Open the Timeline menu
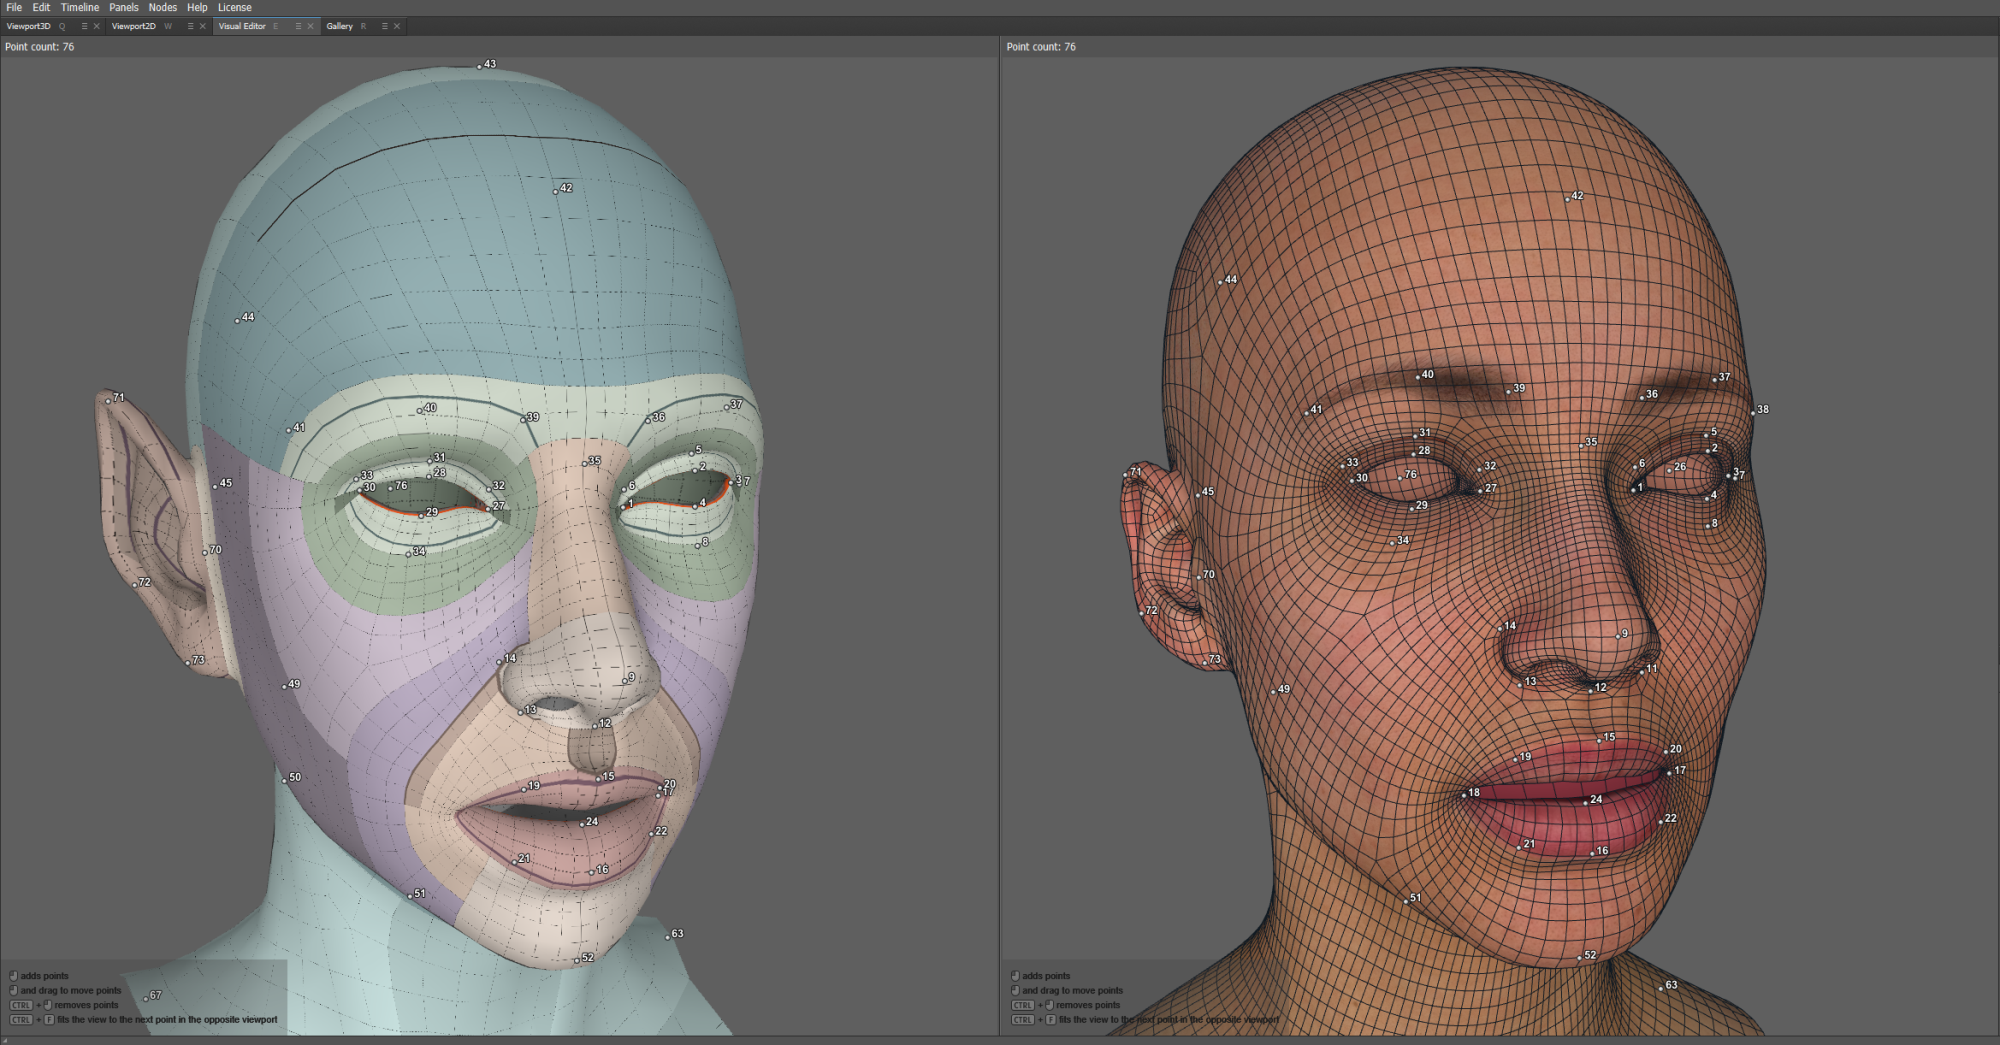2000x1045 pixels. (80, 7)
